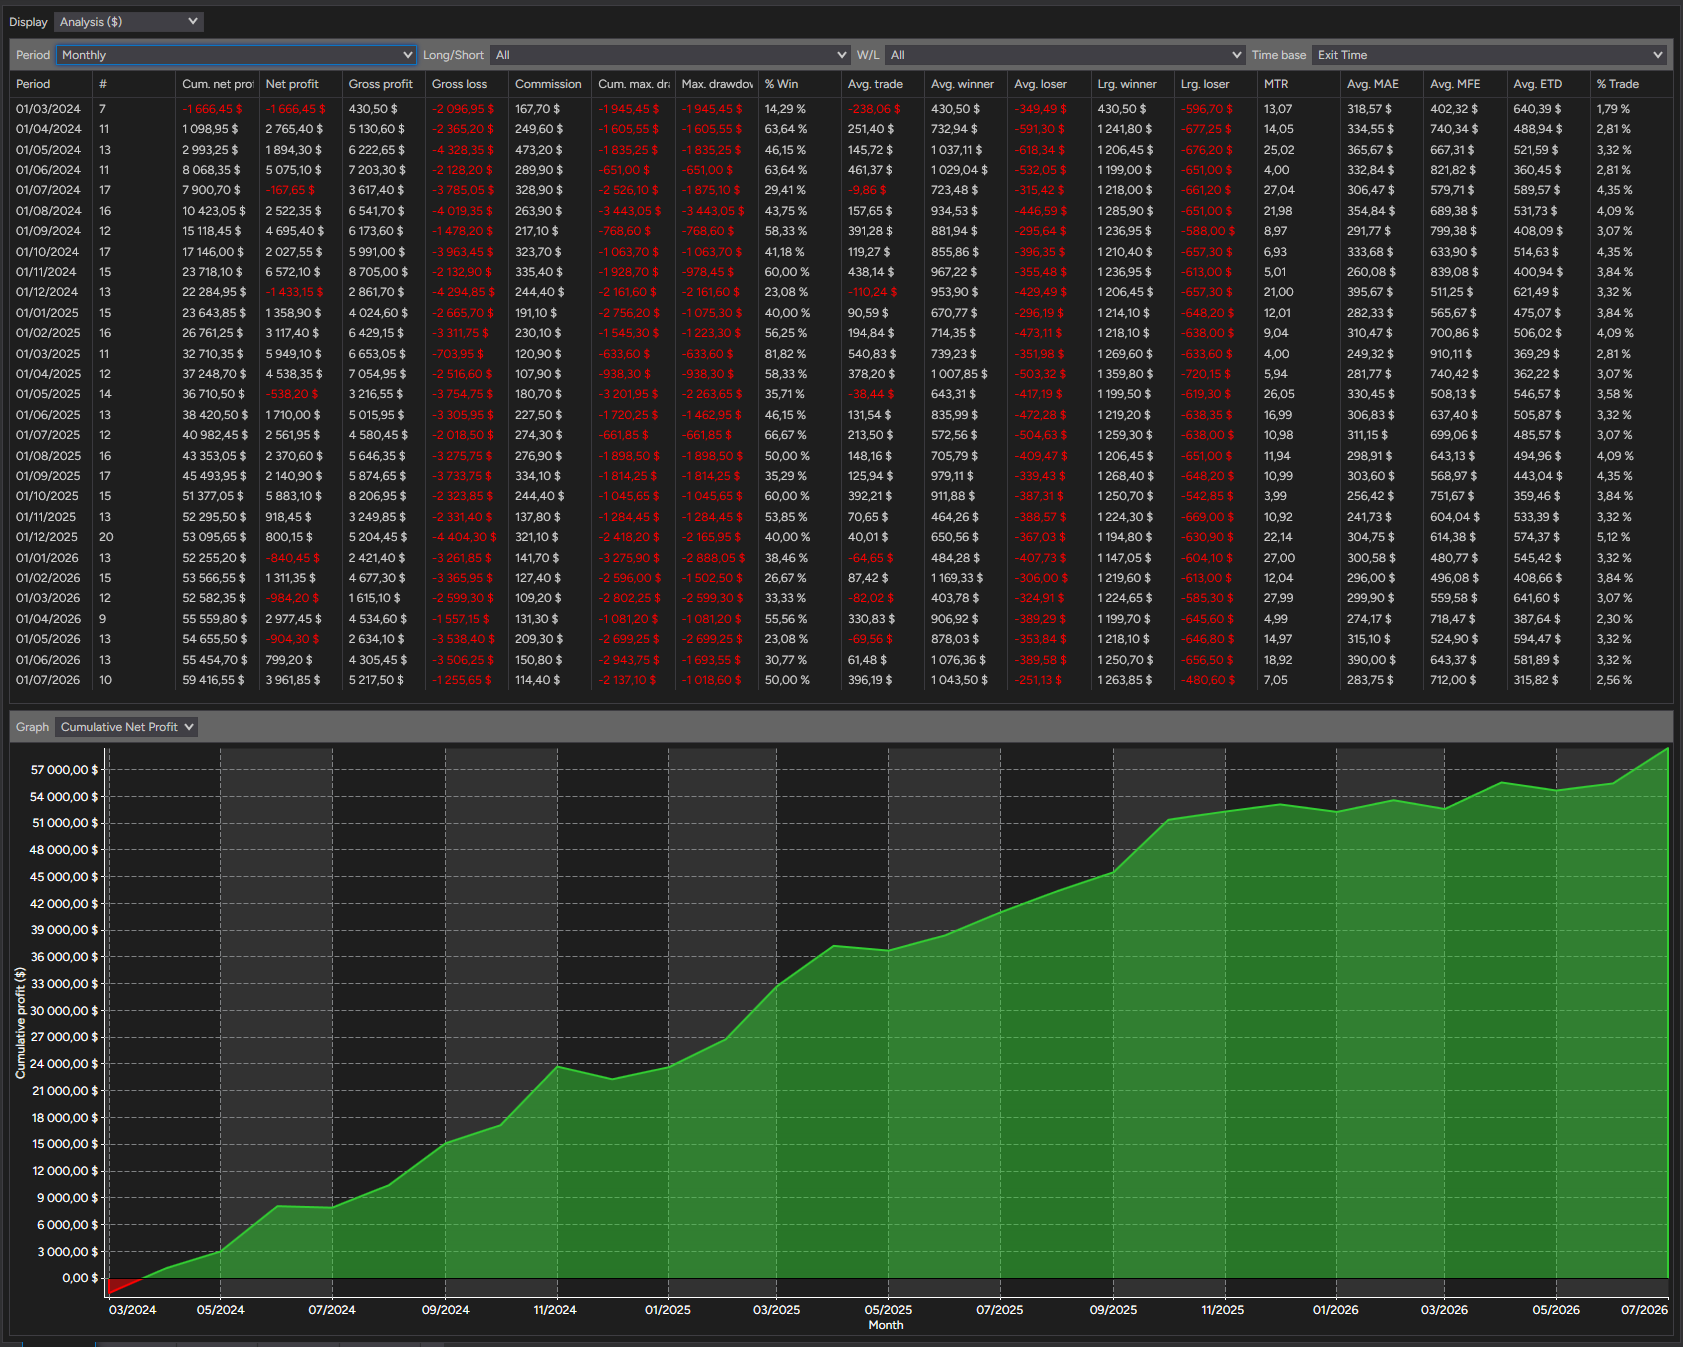Click the Cum. max. drawdown column header
1683x1347 pixels.
(x=633, y=84)
